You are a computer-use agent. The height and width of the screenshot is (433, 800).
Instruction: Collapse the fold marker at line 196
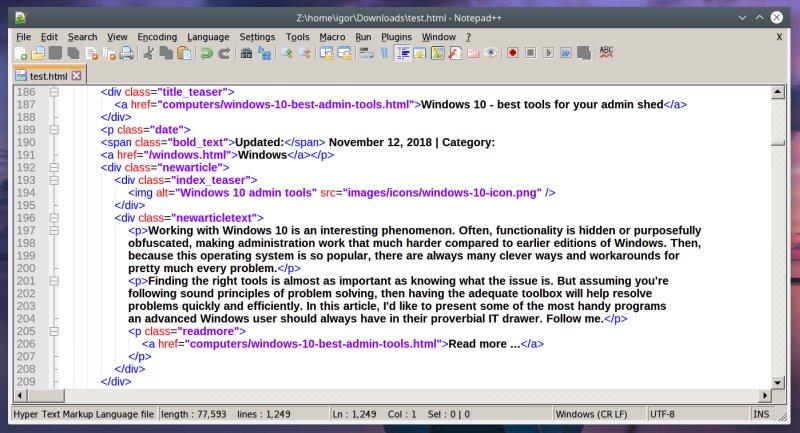tap(54, 218)
